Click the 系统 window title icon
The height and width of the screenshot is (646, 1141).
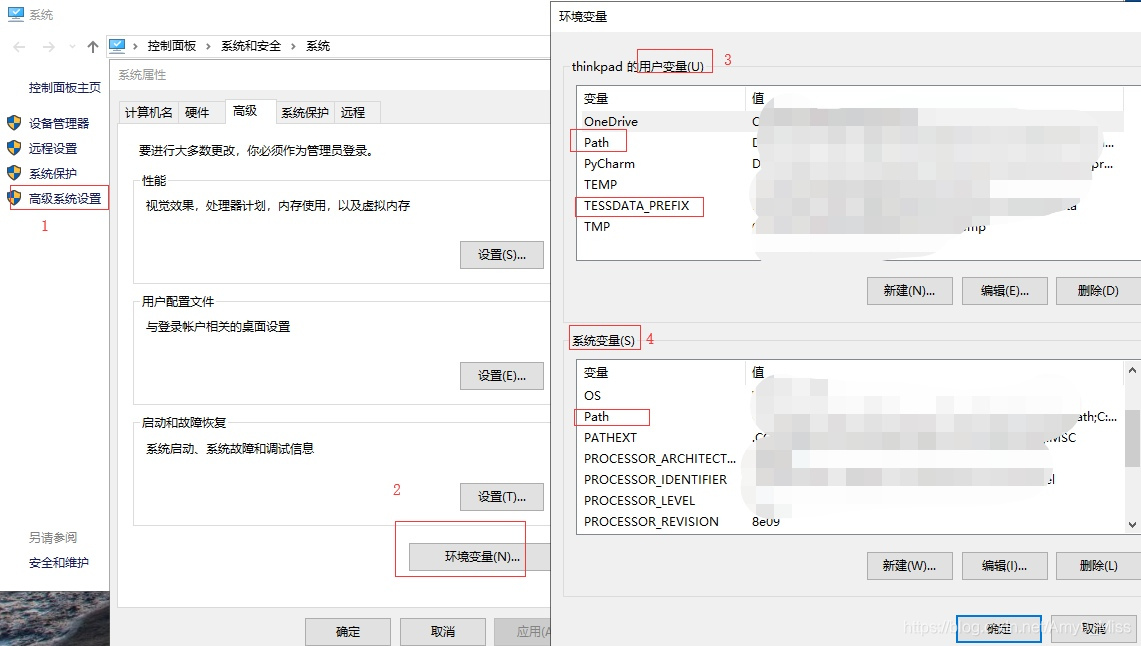coord(15,14)
